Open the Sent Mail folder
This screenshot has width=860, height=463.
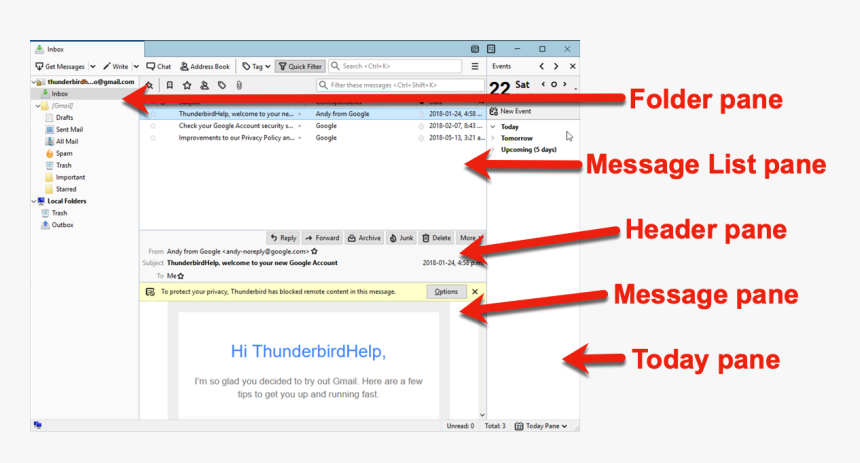[69, 129]
